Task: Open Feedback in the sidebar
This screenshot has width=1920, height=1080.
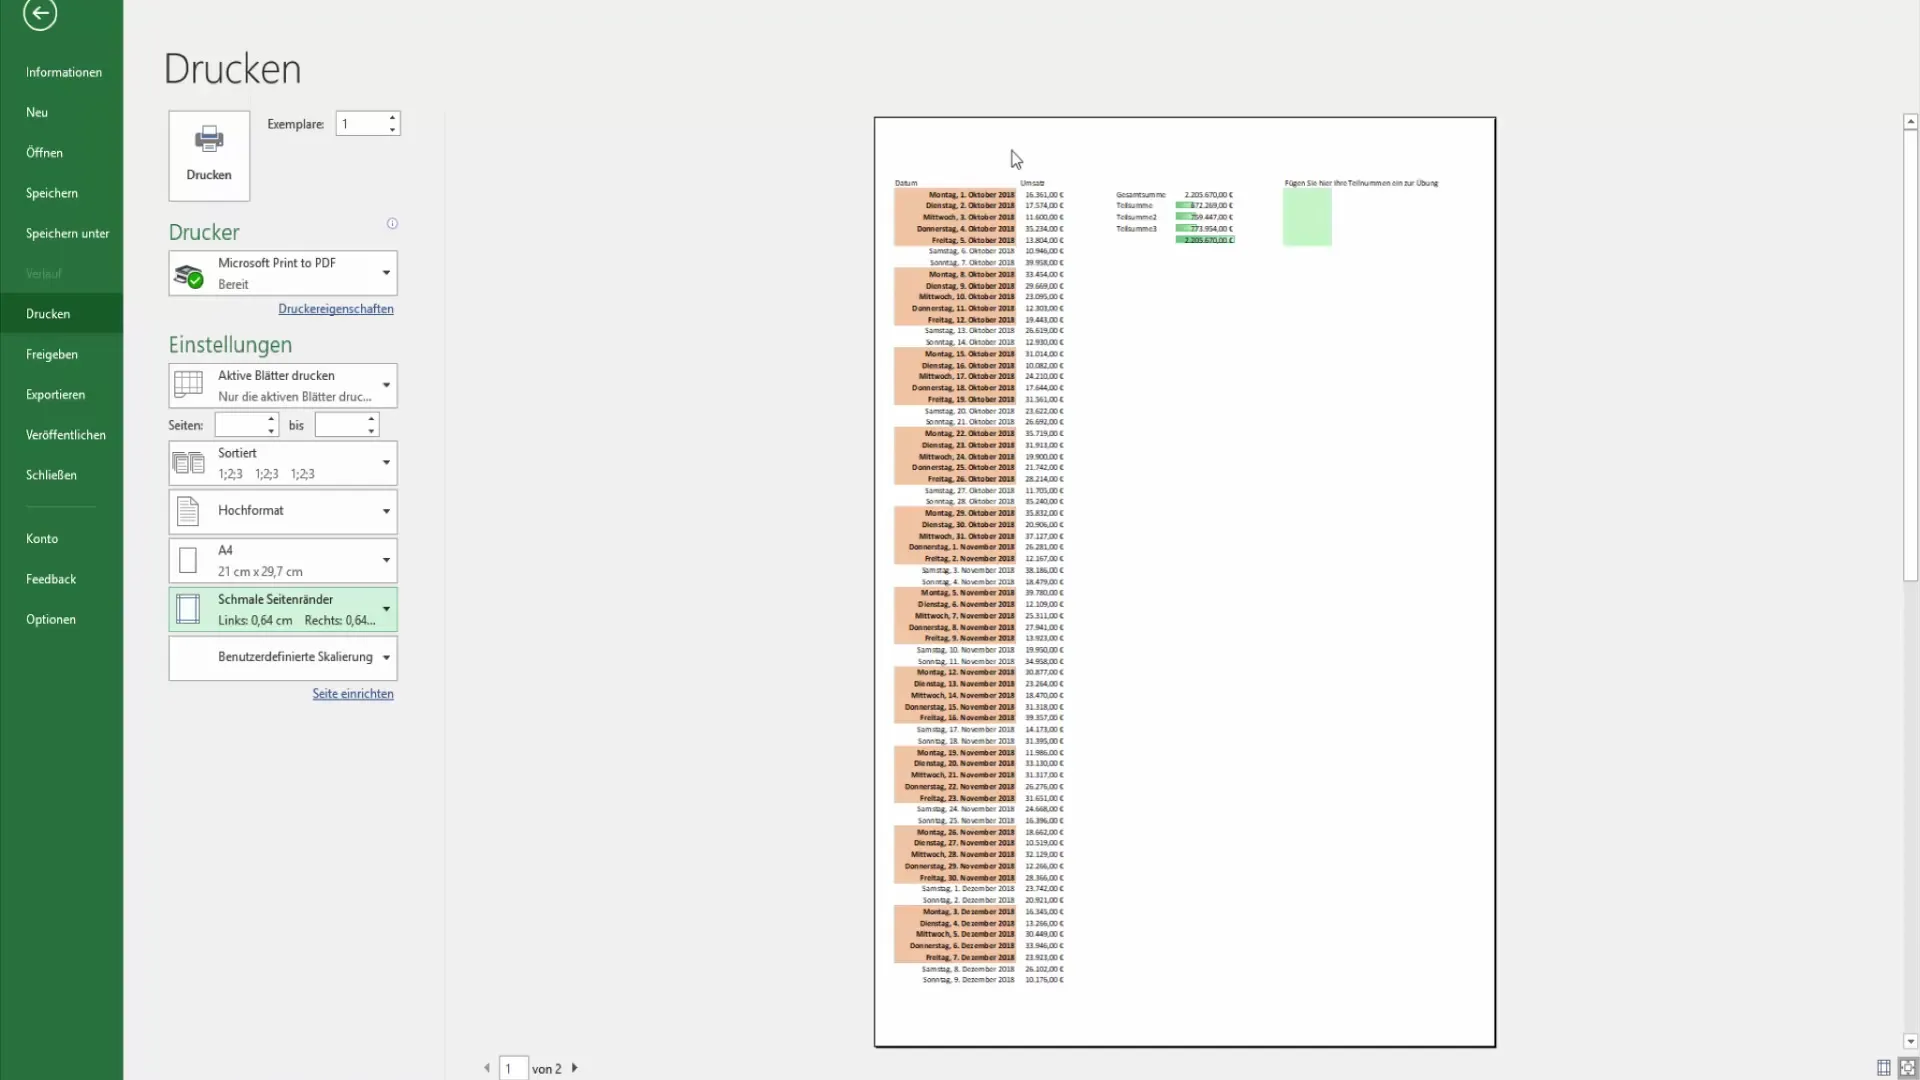Action: (62, 579)
